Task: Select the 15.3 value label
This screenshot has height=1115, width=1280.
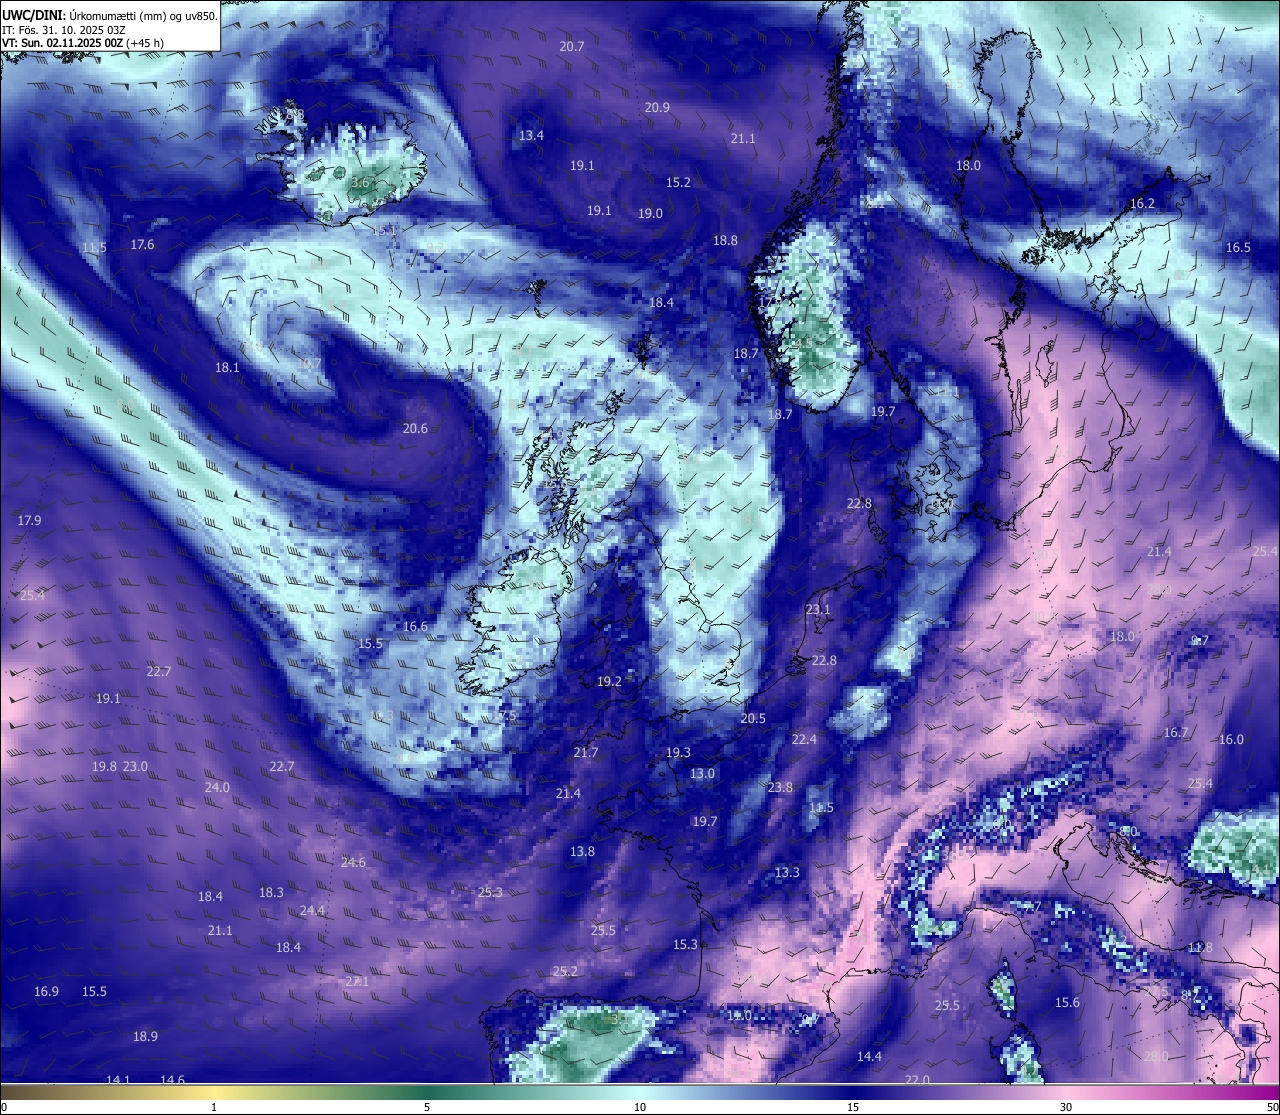Action: pyautogui.click(x=685, y=945)
